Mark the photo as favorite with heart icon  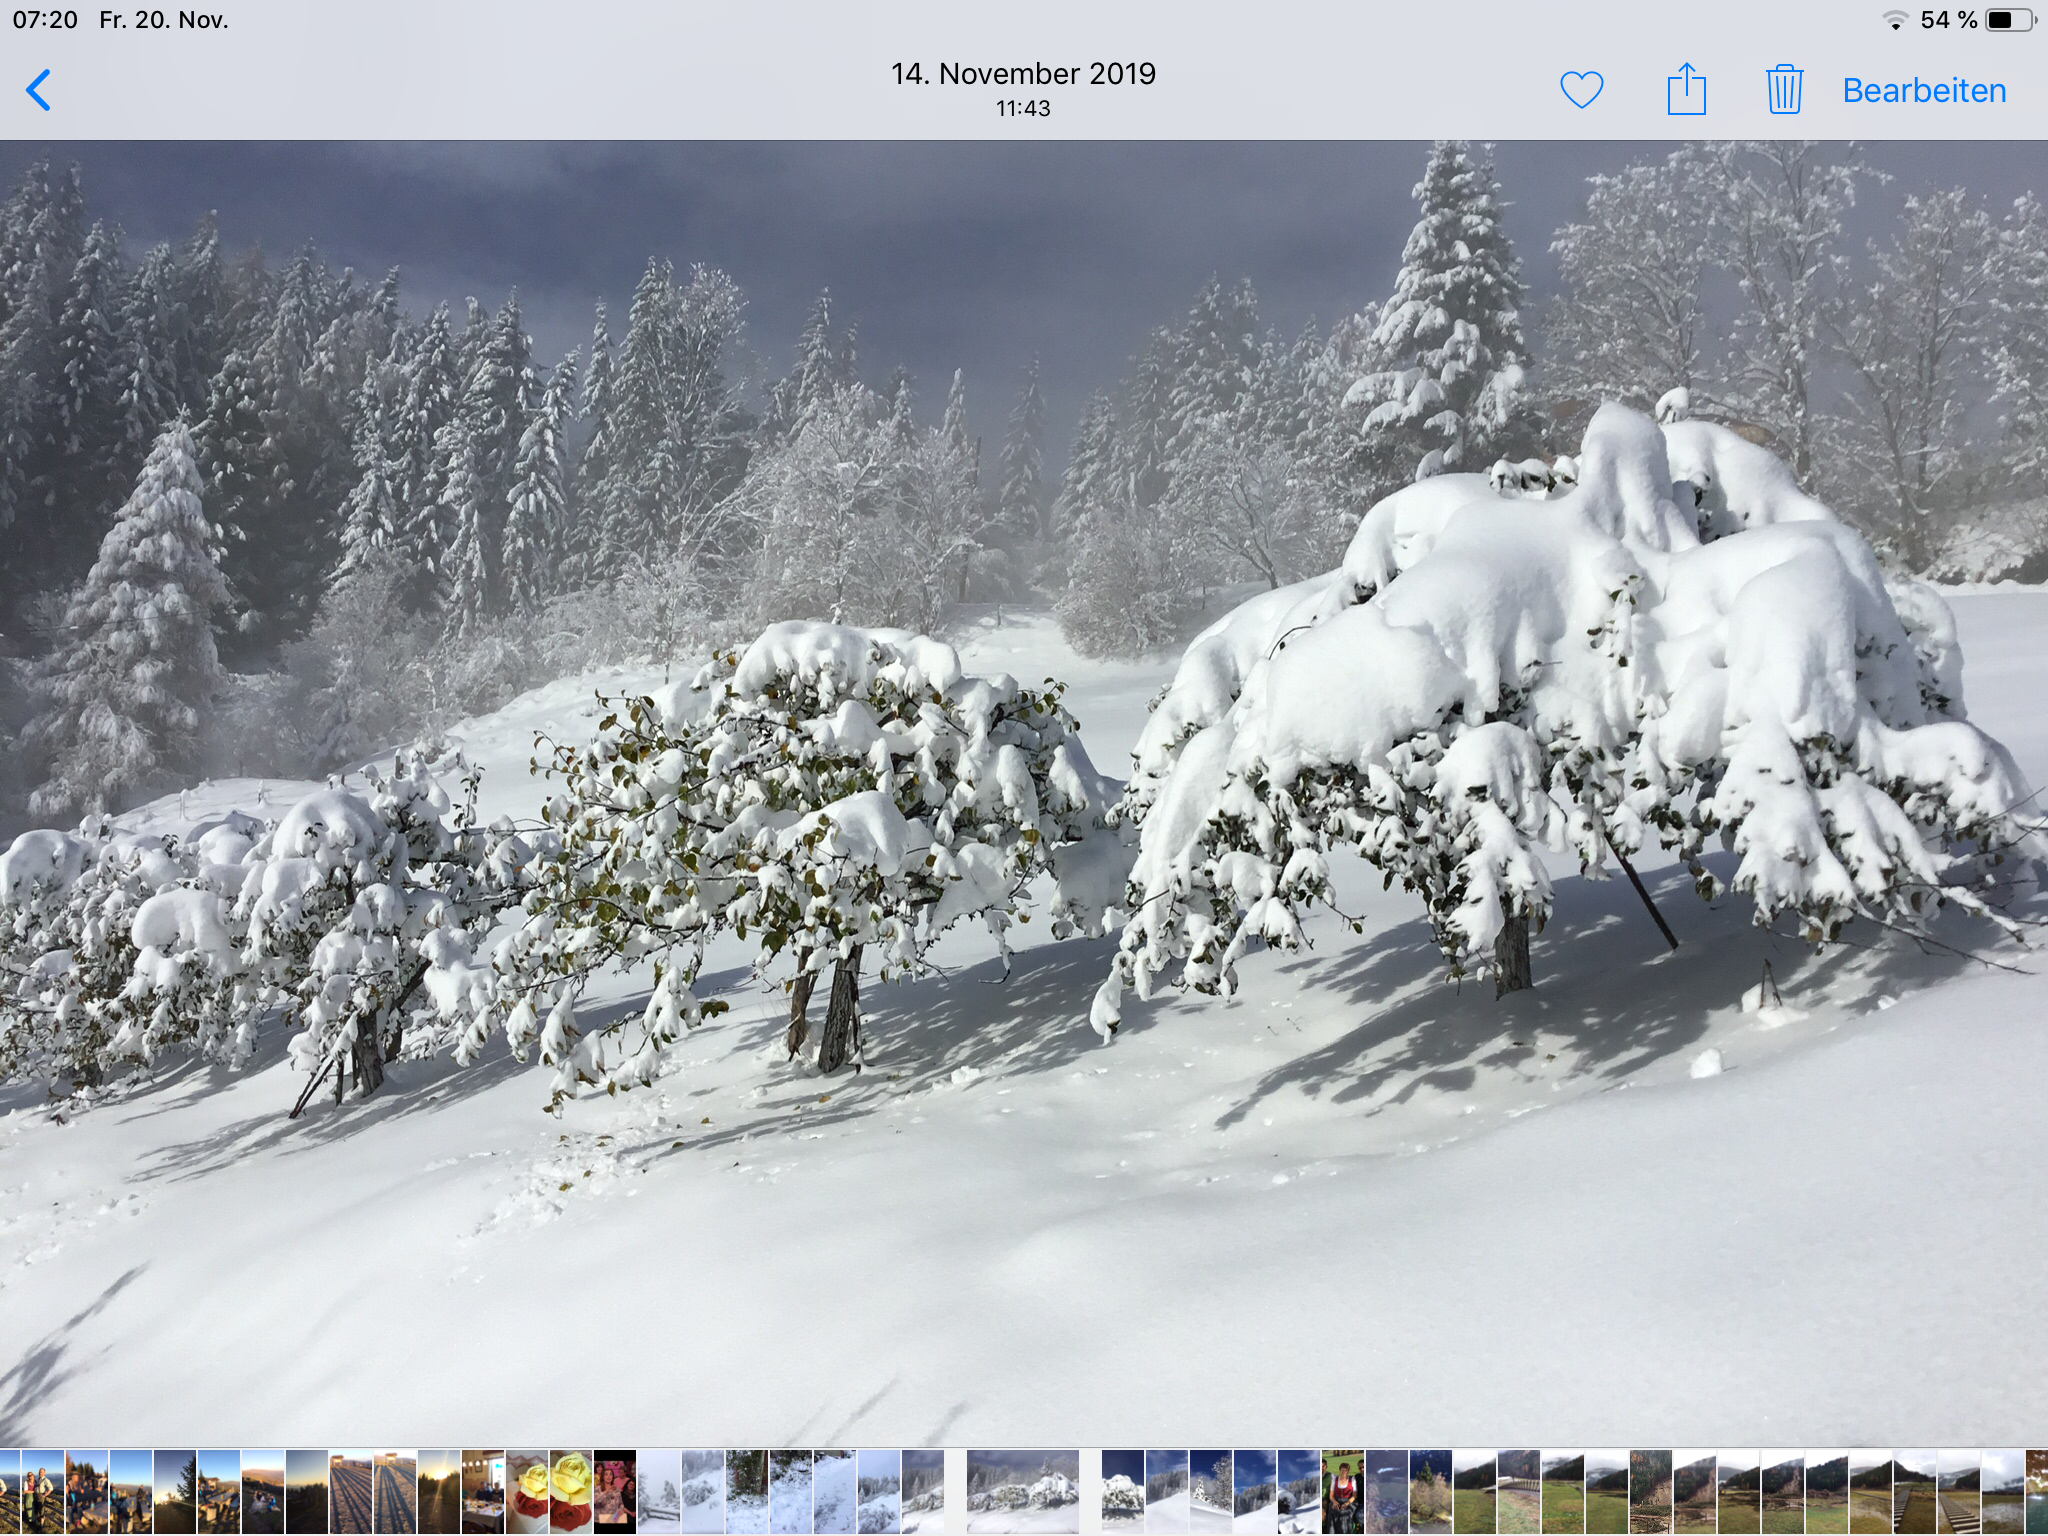1582,90
